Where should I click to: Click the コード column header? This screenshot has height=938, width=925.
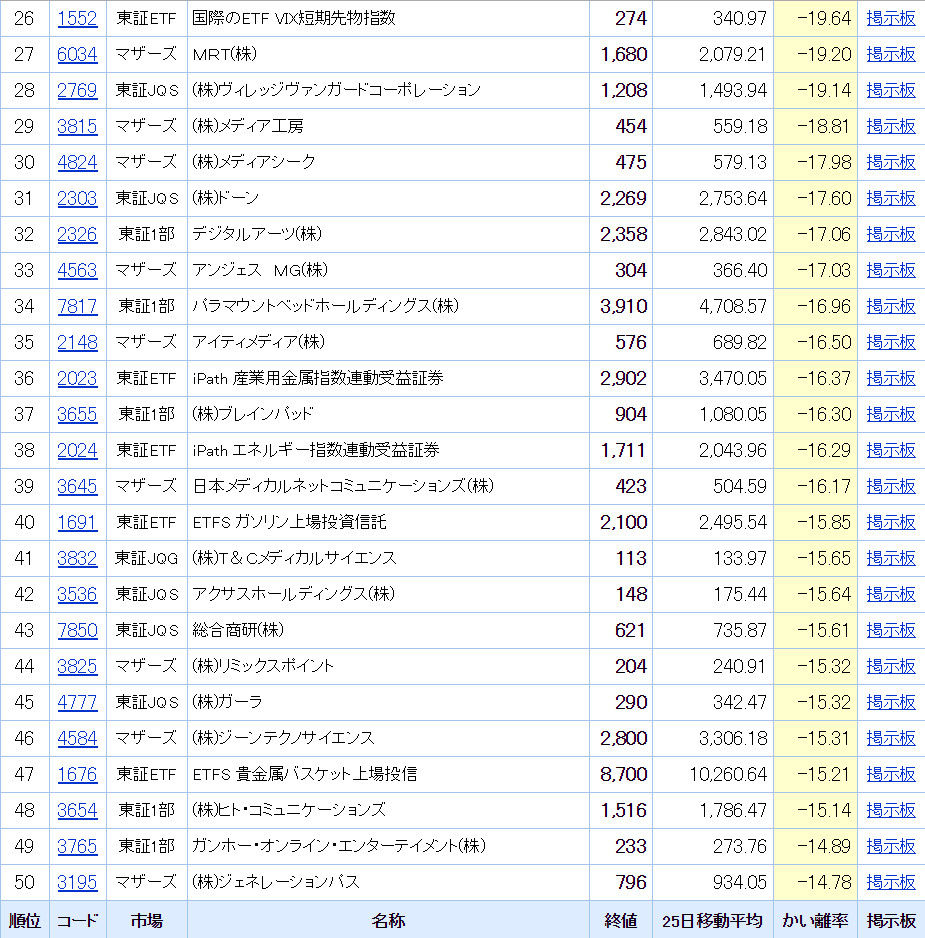tap(77, 920)
